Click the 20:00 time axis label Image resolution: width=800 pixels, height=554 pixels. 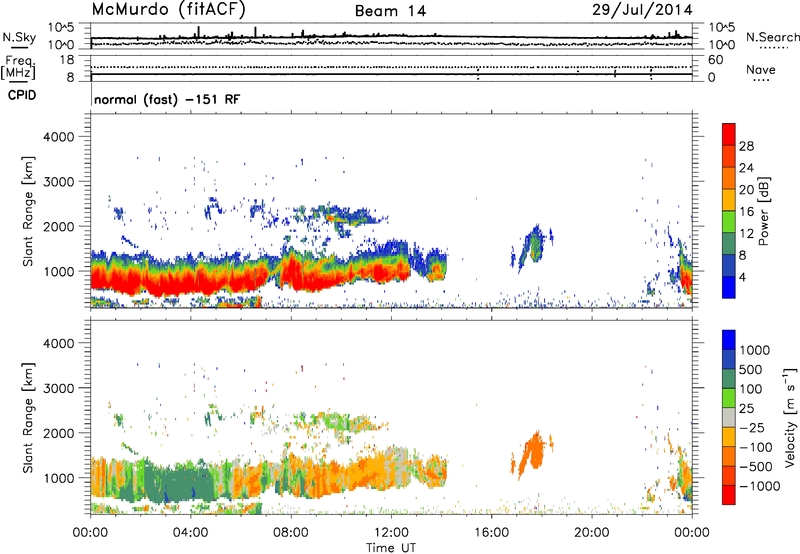(592, 533)
